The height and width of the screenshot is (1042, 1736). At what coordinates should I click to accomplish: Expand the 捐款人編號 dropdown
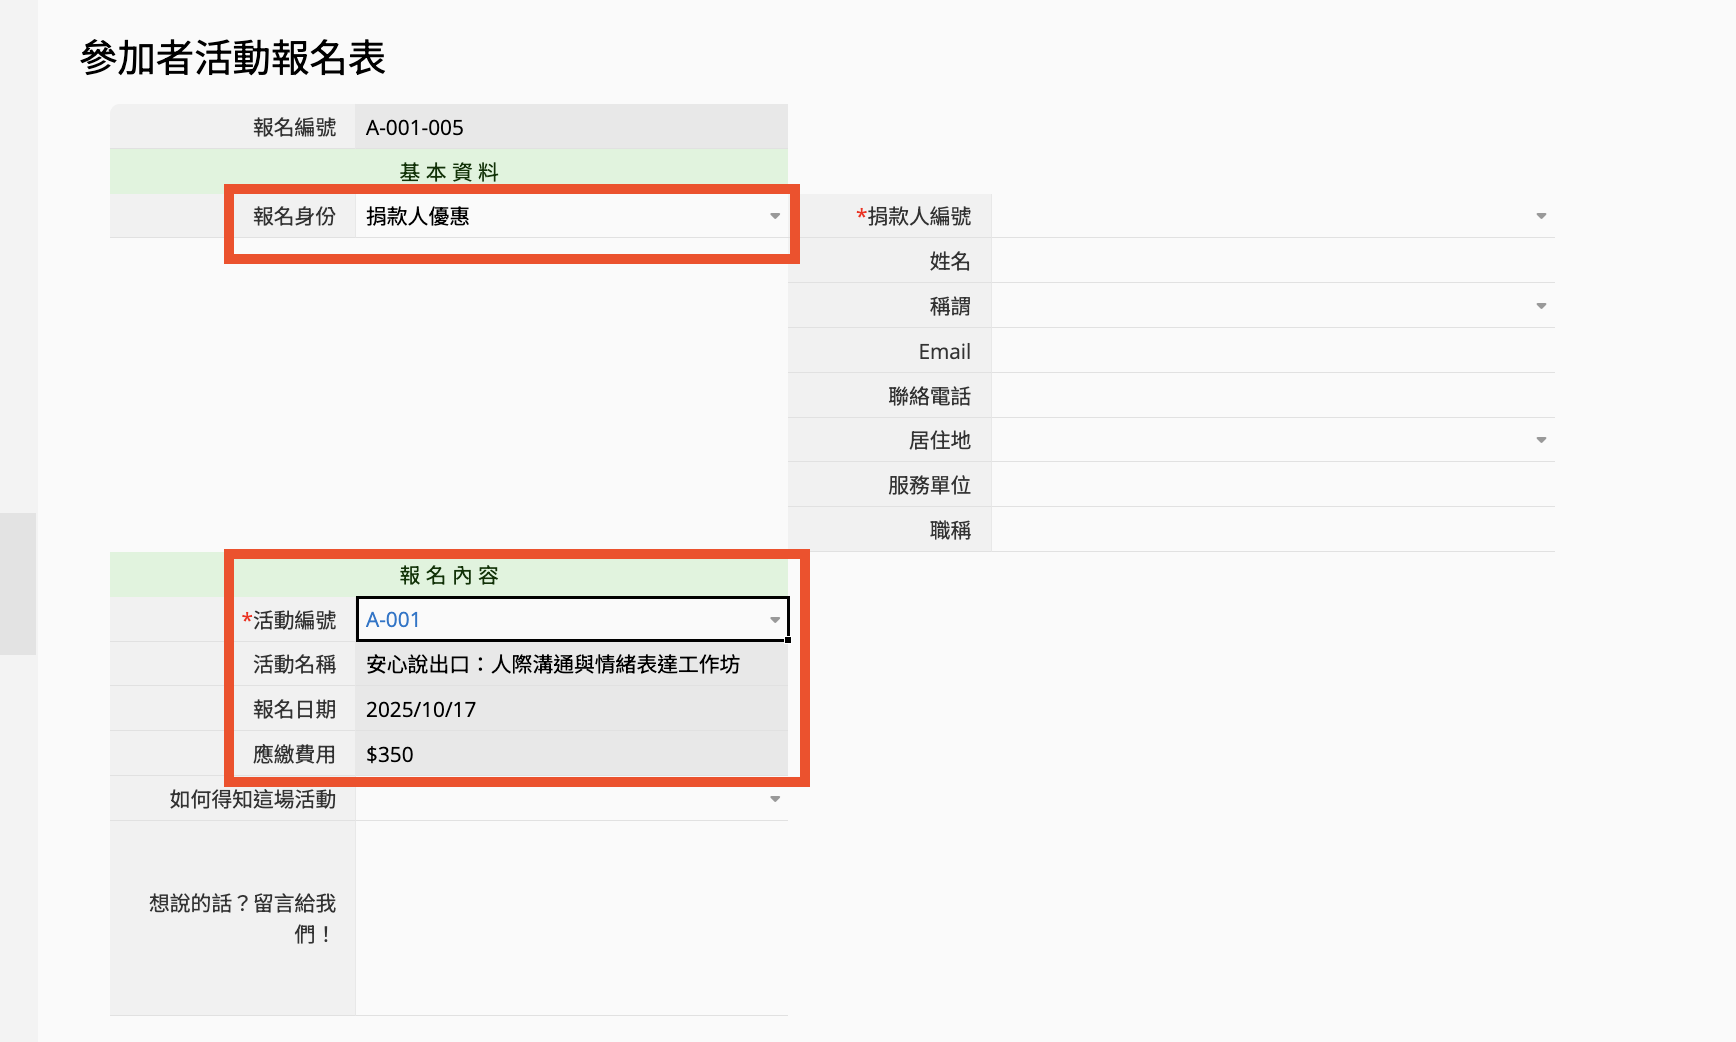coord(1540,216)
